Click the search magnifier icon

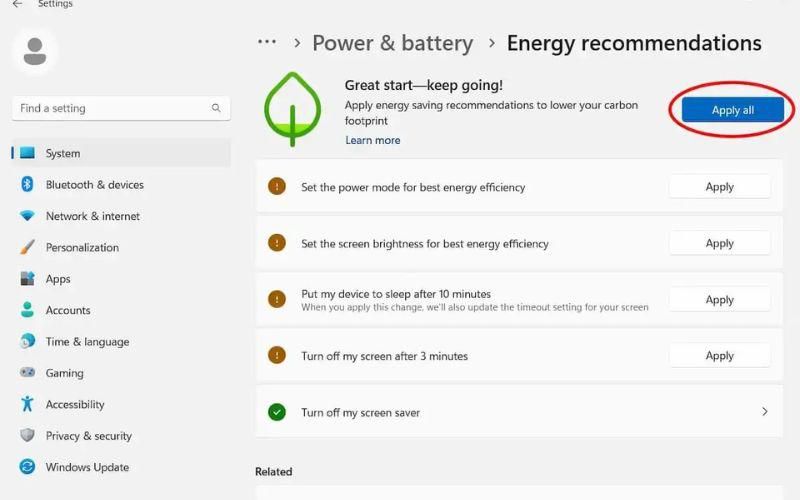216,108
